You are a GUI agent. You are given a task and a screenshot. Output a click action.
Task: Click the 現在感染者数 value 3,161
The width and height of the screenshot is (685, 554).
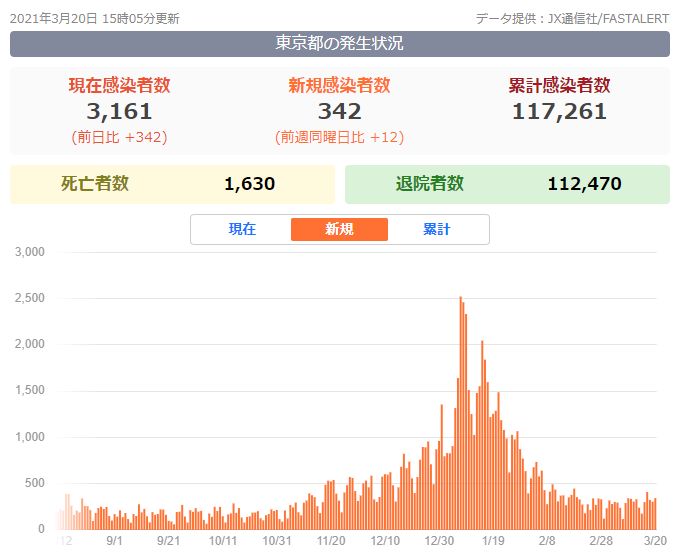click(x=119, y=111)
